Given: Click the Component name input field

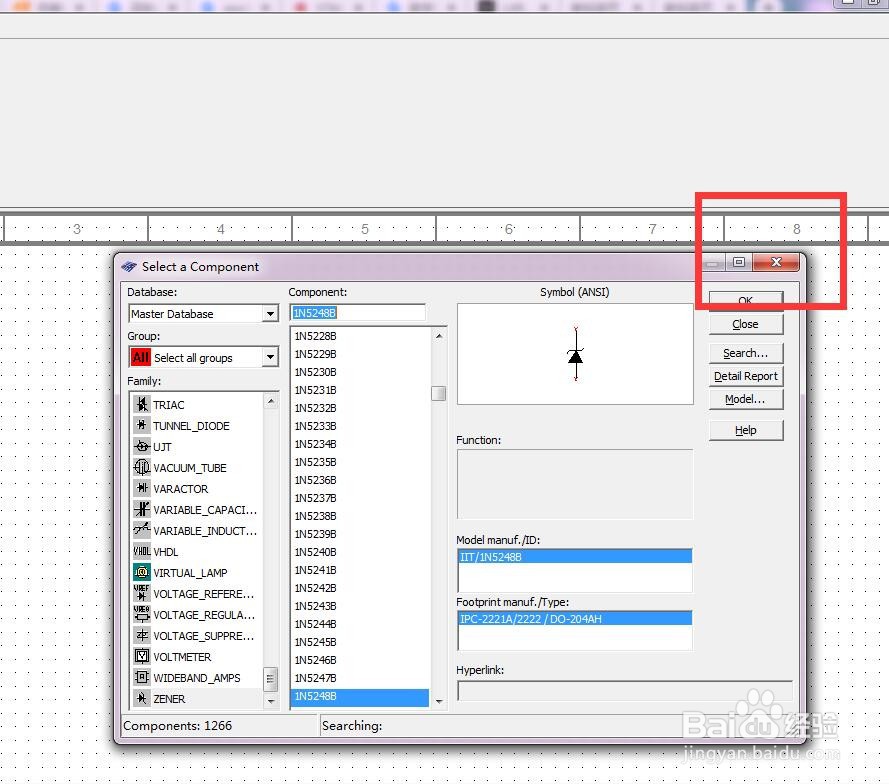Looking at the screenshot, I should pyautogui.click(x=358, y=313).
